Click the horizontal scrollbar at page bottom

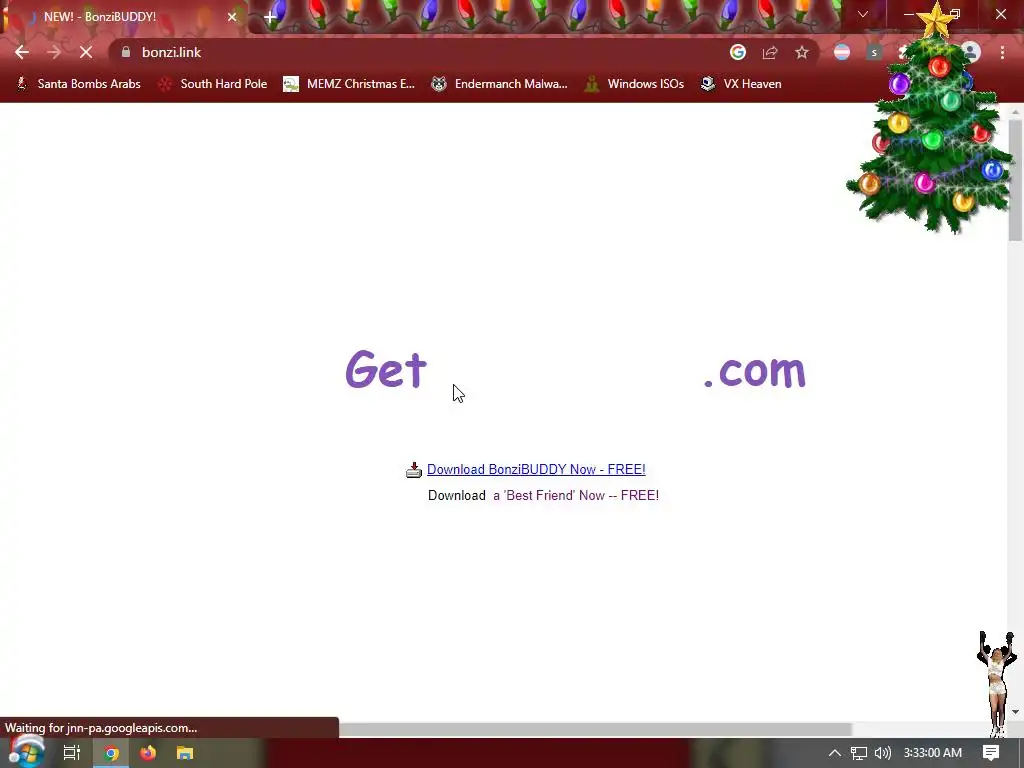(x=594, y=729)
